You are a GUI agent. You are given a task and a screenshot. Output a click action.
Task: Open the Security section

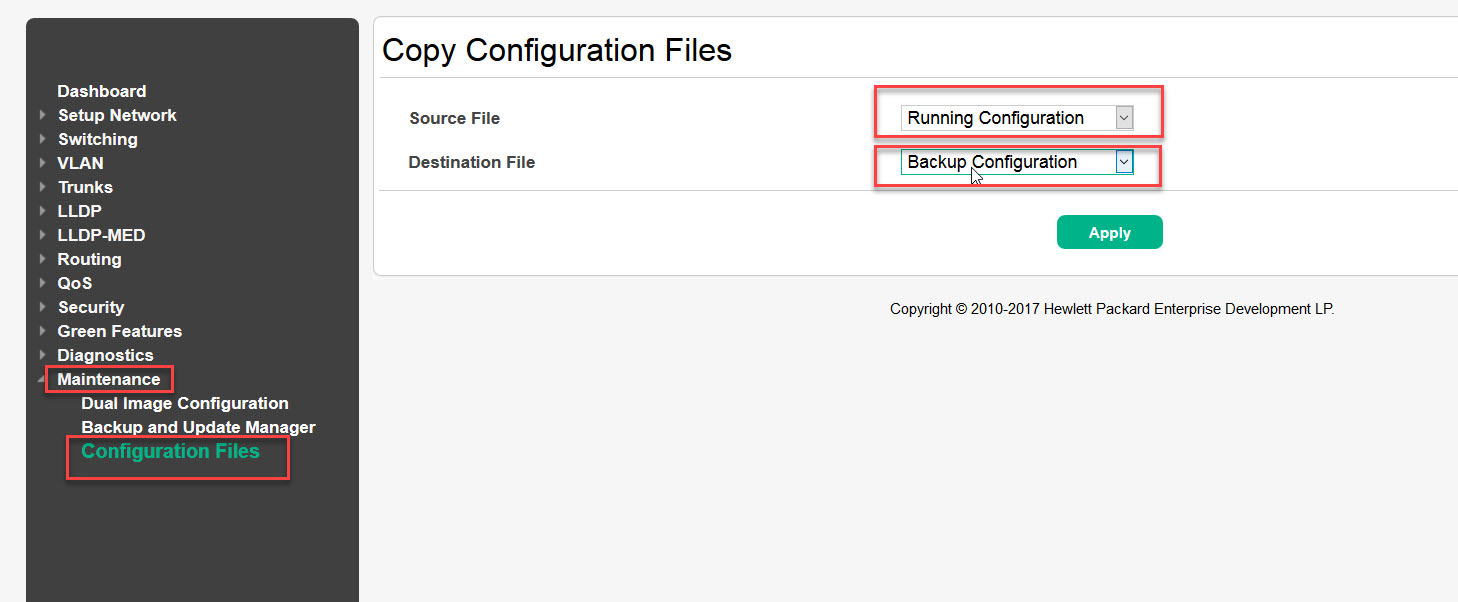90,307
